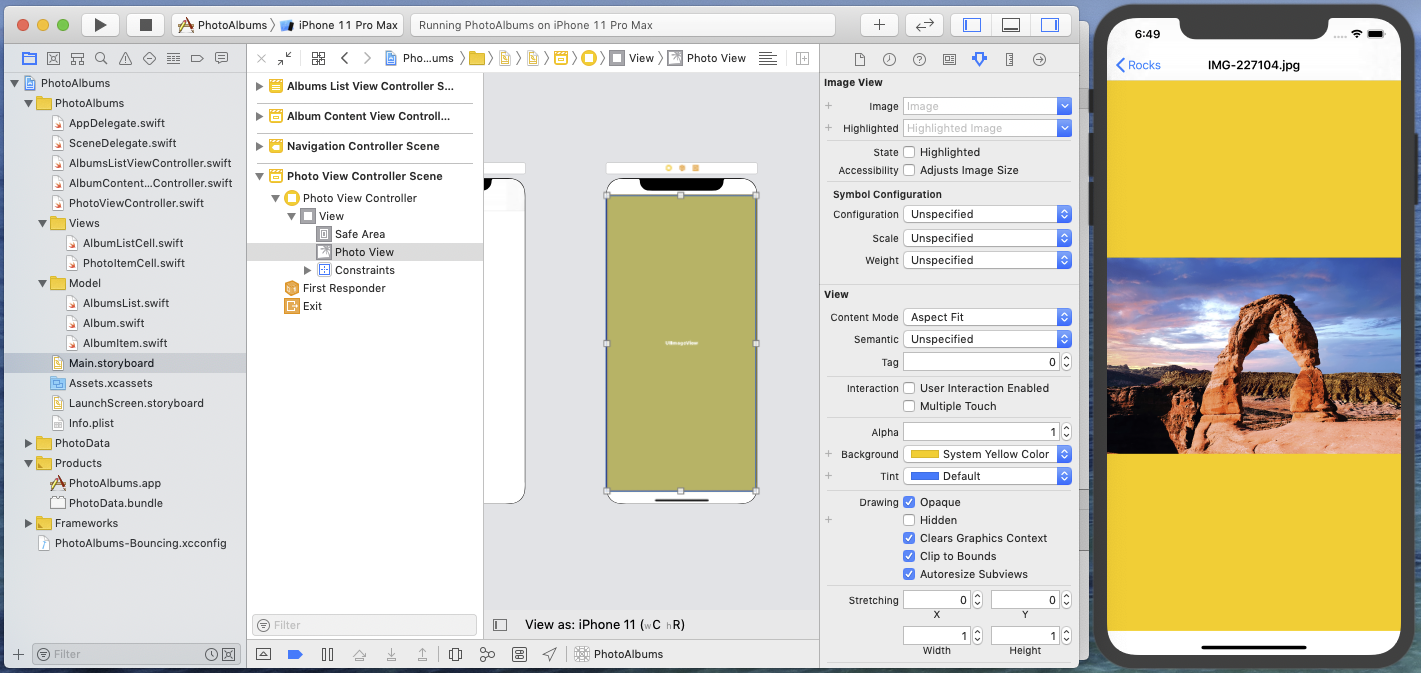Image resolution: width=1421 pixels, height=673 pixels.
Task: Open PhotoAlbums scheme selector
Action: [x=223, y=25]
